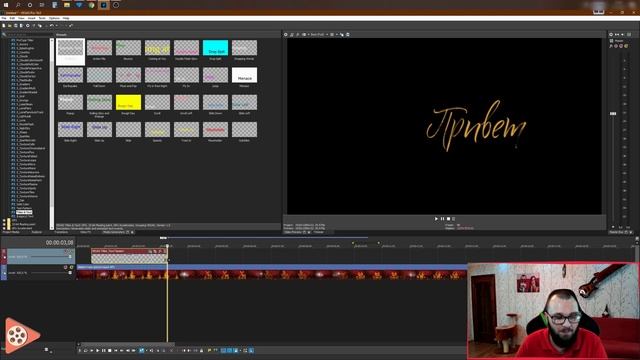Image resolution: width=640 pixels, height=360 pixels.
Task: Click the Save toolbar icon
Action: coord(16,25)
